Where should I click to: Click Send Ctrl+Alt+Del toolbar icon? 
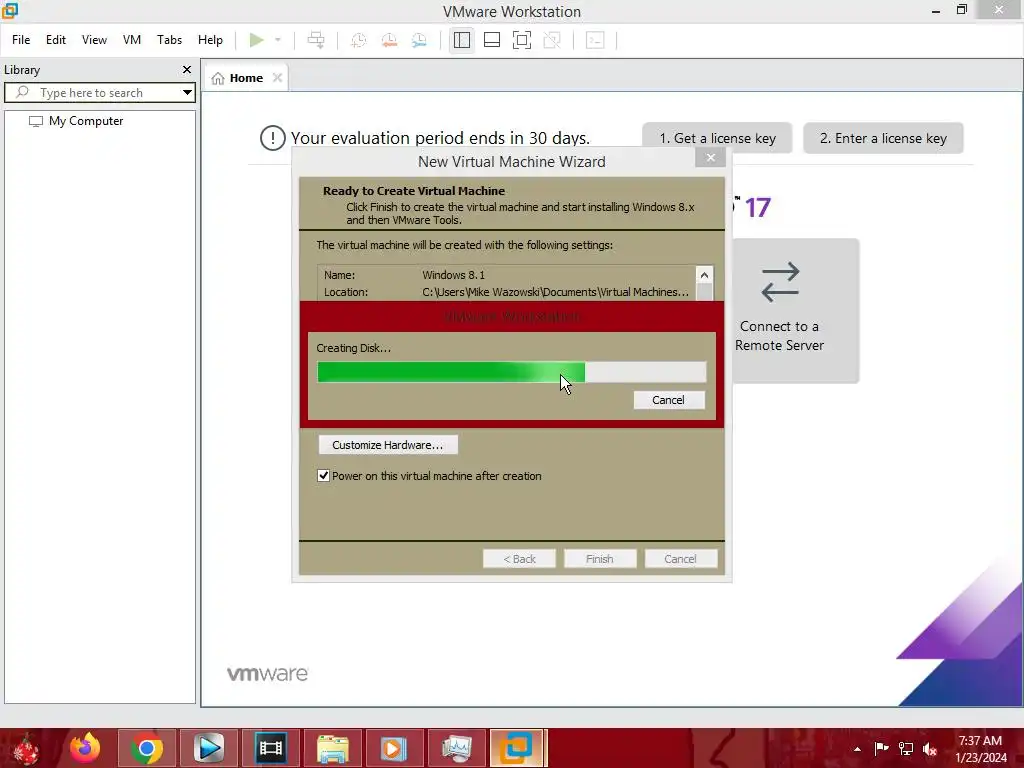[x=316, y=40]
